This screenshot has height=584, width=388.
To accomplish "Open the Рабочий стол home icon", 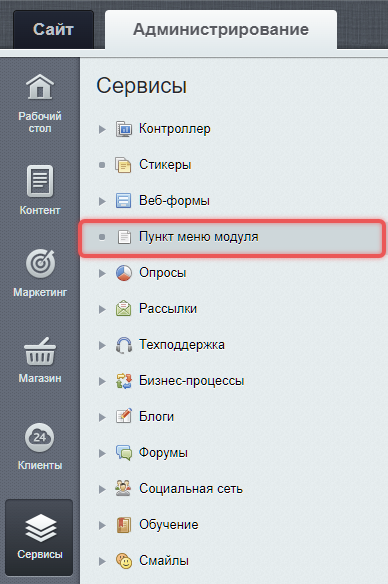I will (40, 87).
